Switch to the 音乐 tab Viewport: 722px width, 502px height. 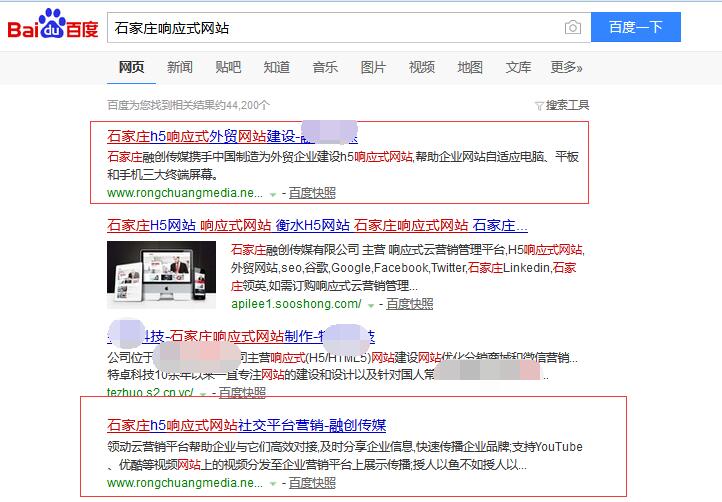tap(325, 67)
